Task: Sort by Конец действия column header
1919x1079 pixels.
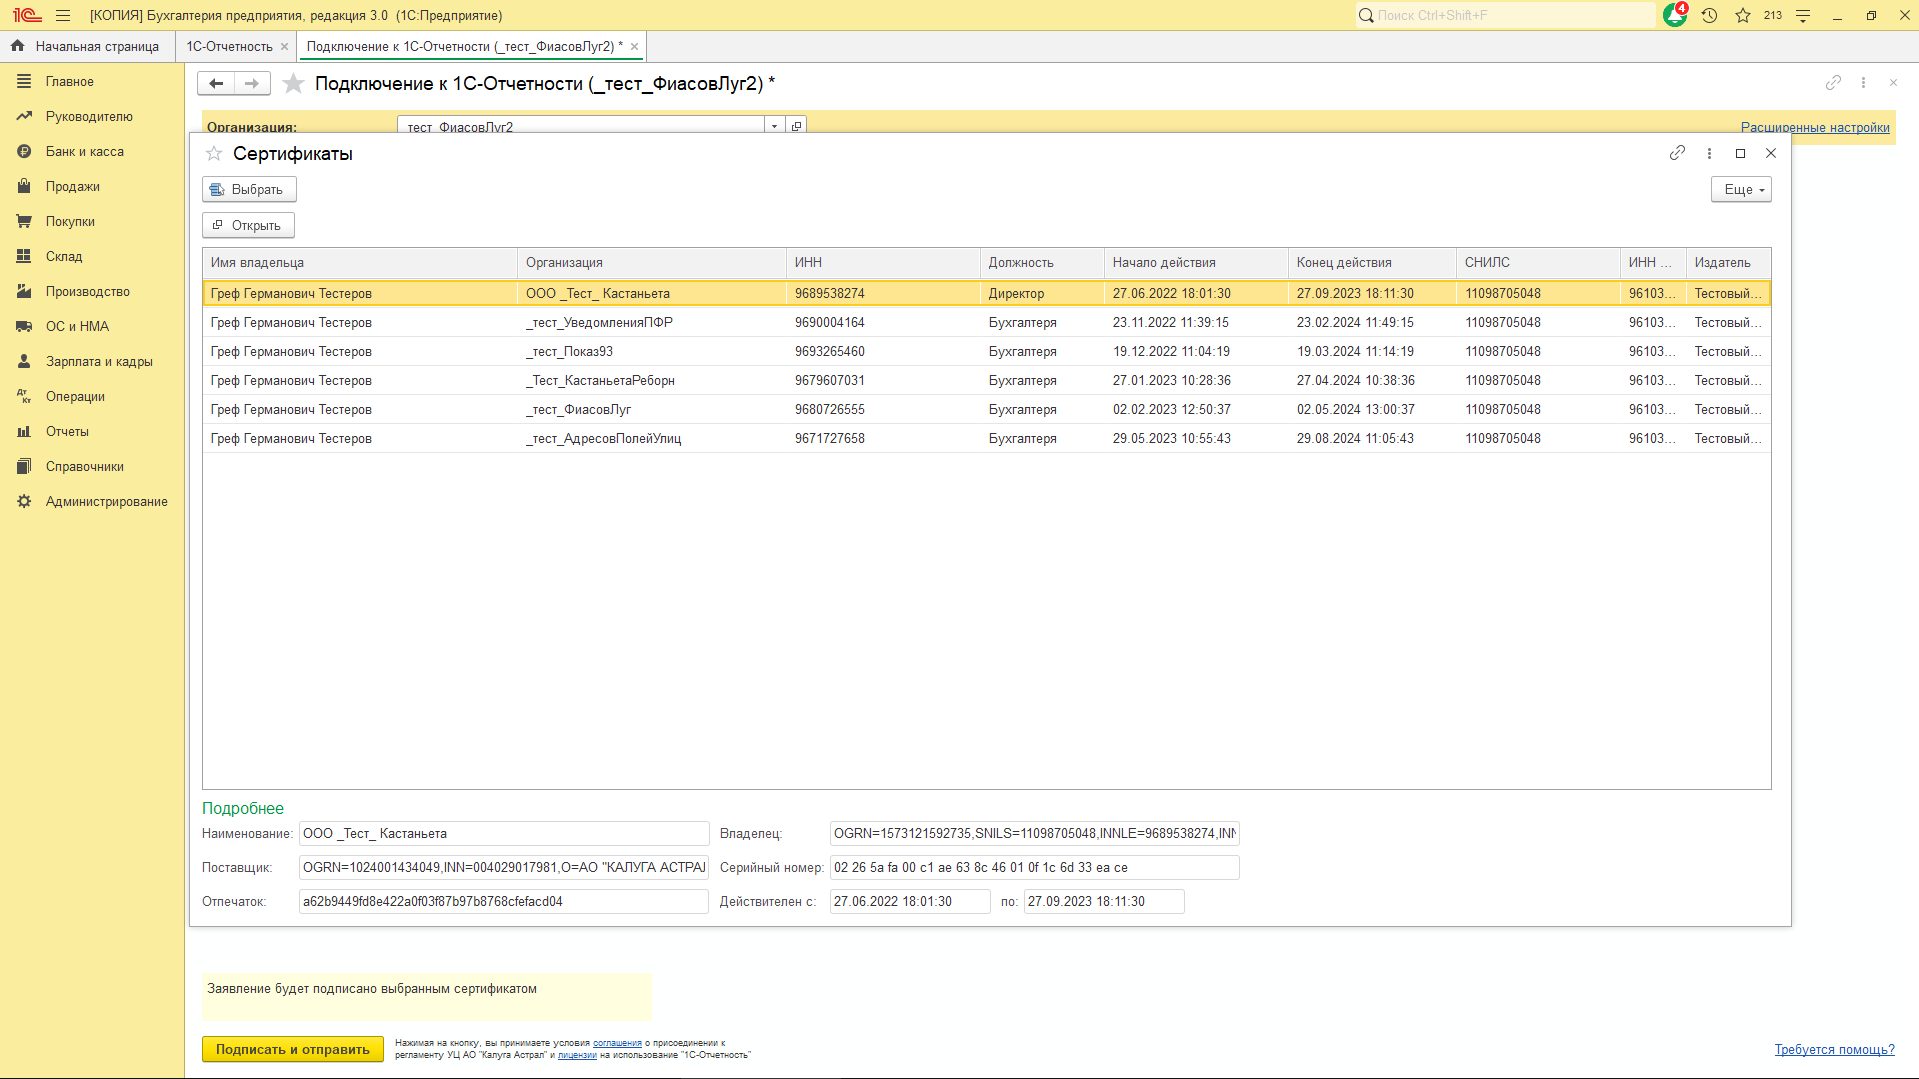Action: point(1372,262)
